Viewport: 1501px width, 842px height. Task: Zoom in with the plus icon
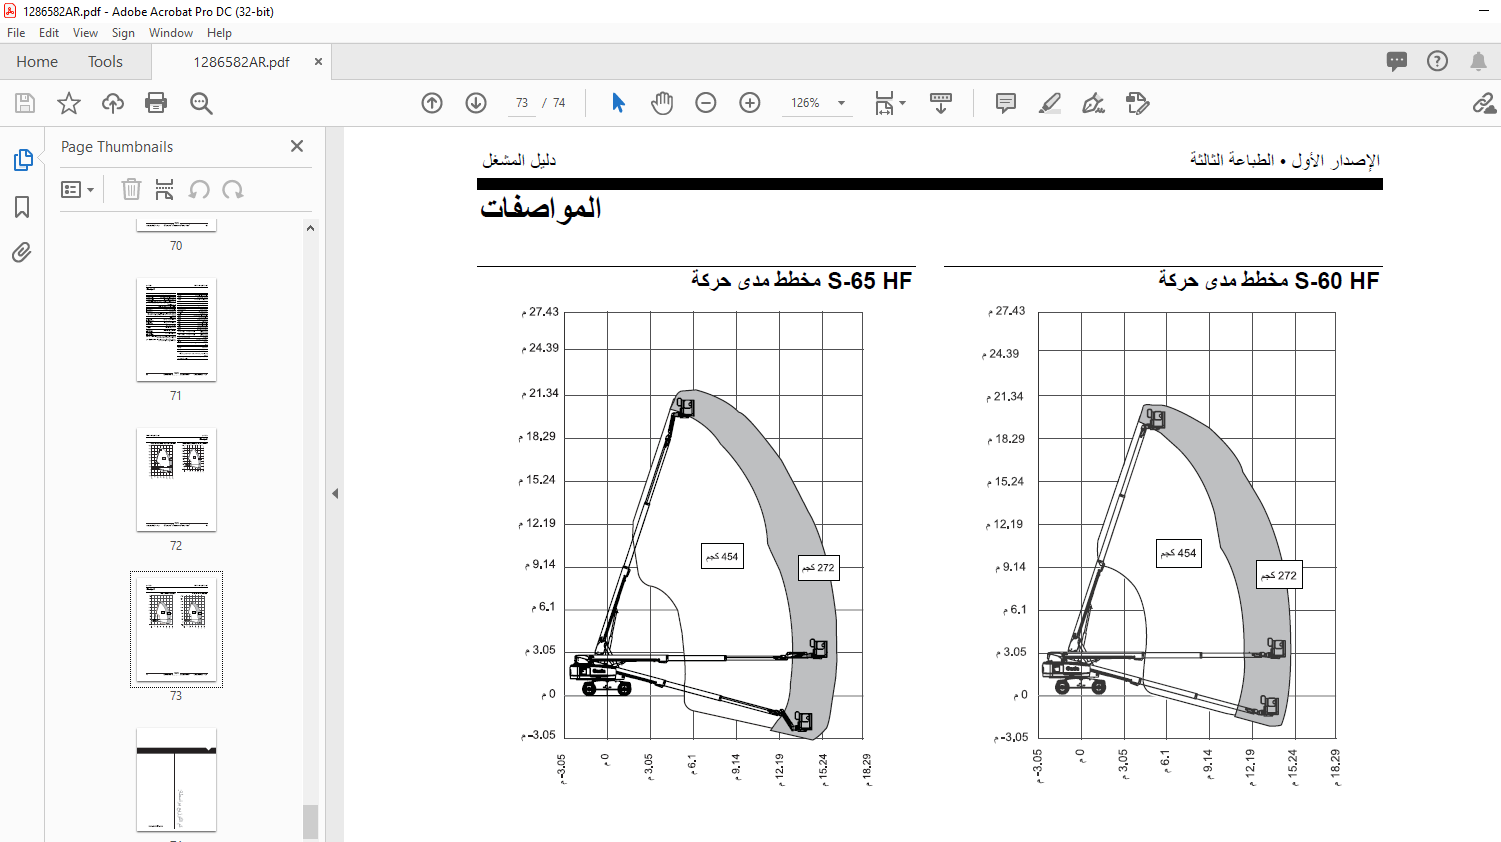[750, 103]
